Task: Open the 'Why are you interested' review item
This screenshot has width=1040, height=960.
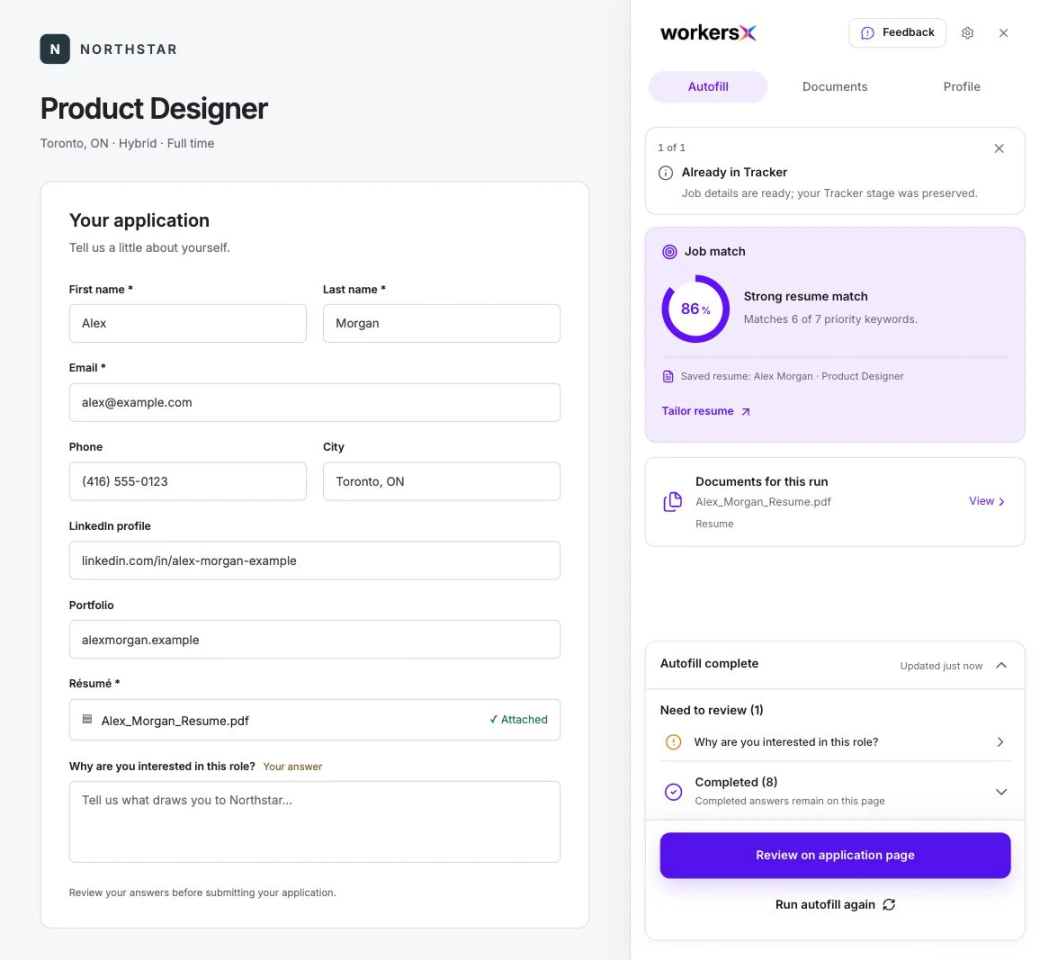Action: (x=834, y=742)
